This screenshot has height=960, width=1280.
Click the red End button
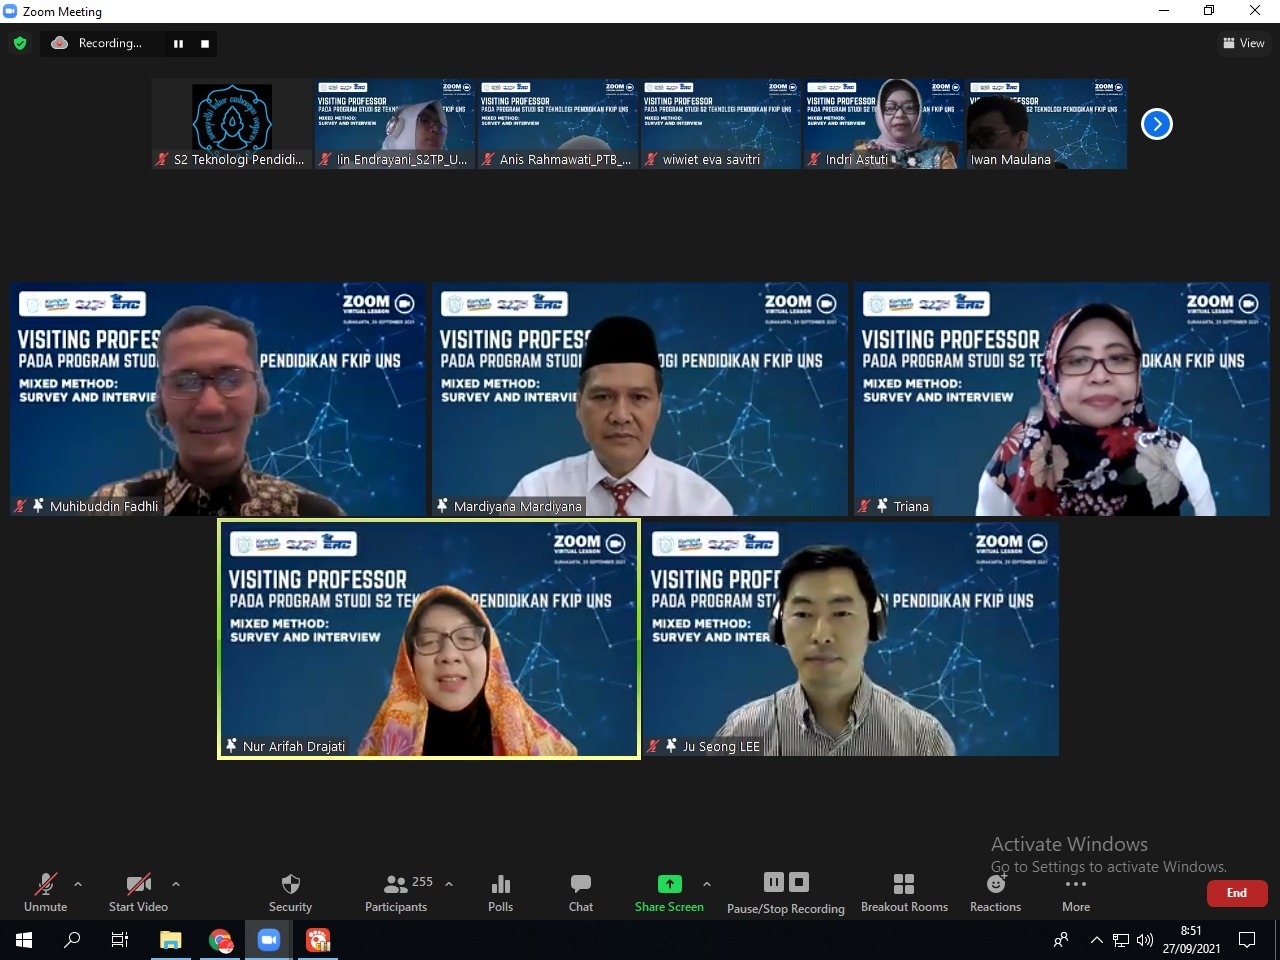coord(1237,893)
